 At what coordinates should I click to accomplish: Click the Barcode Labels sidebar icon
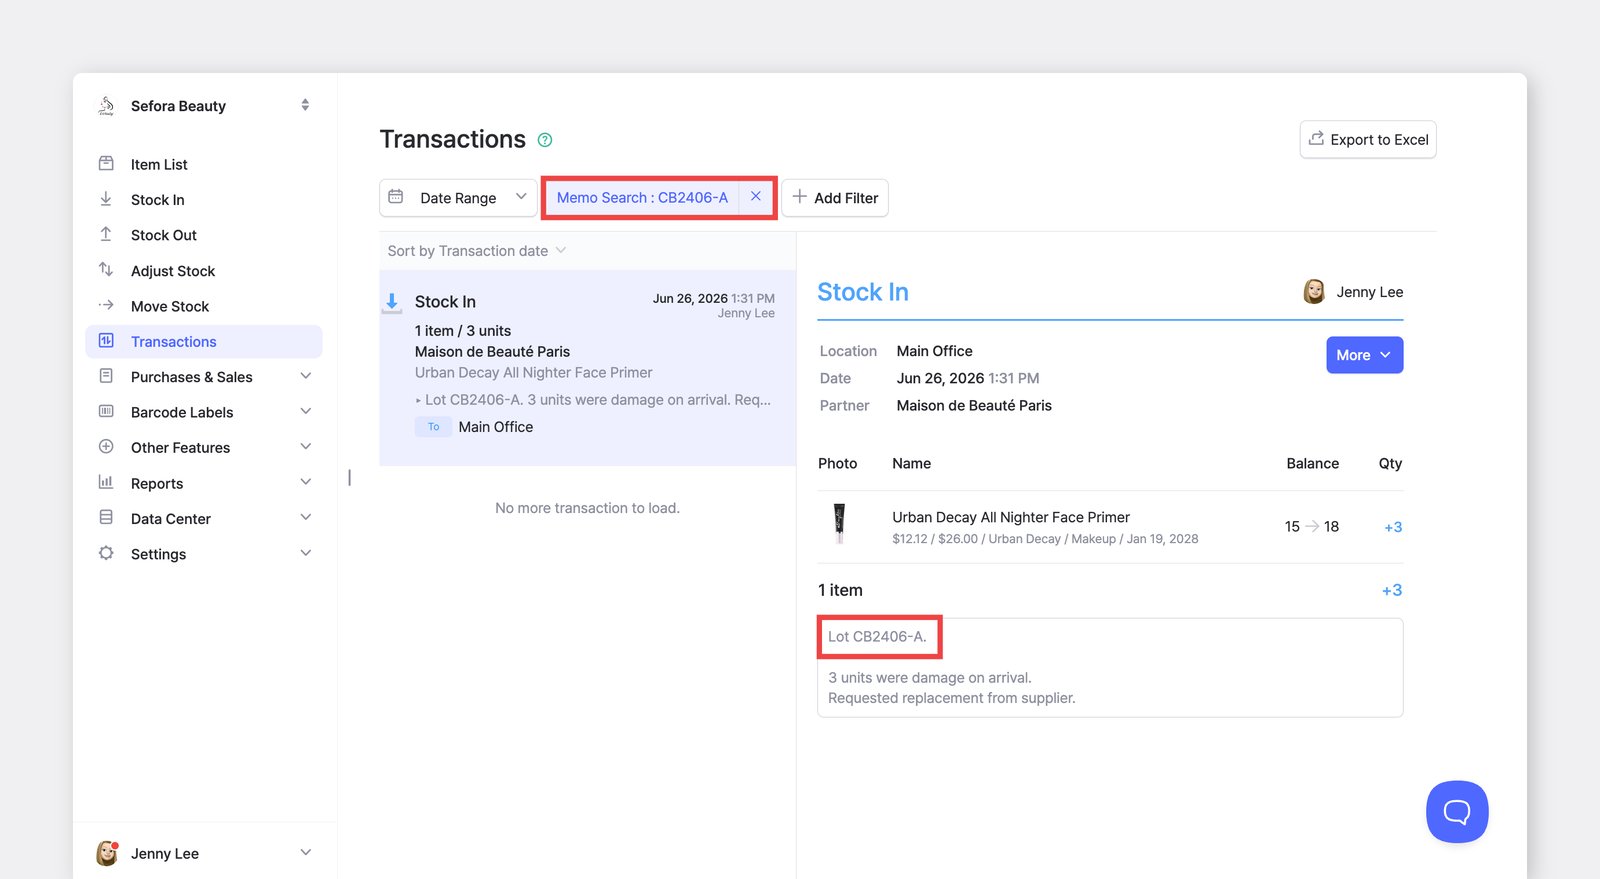pos(106,411)
